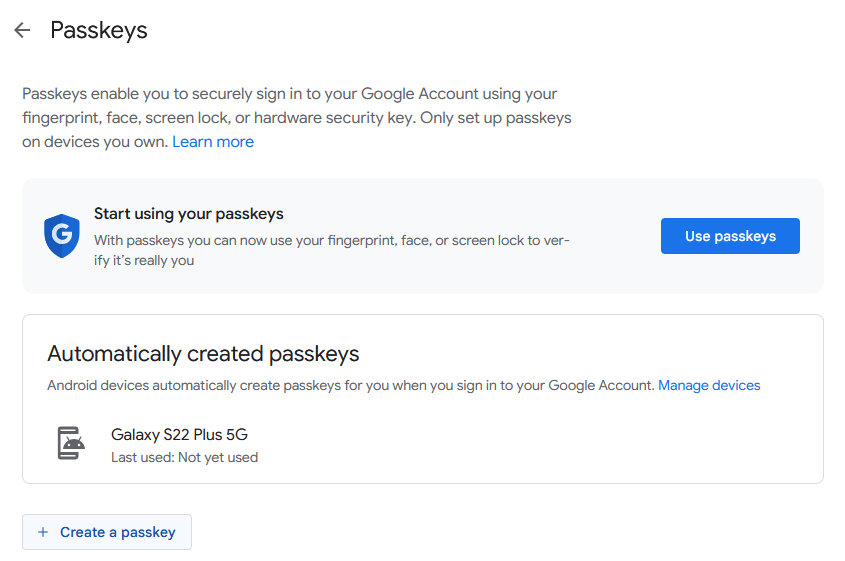The width and height of the screenshot is (845, 561).
Task: Click the Create a passkey button
Action: (x=107, y=532)
